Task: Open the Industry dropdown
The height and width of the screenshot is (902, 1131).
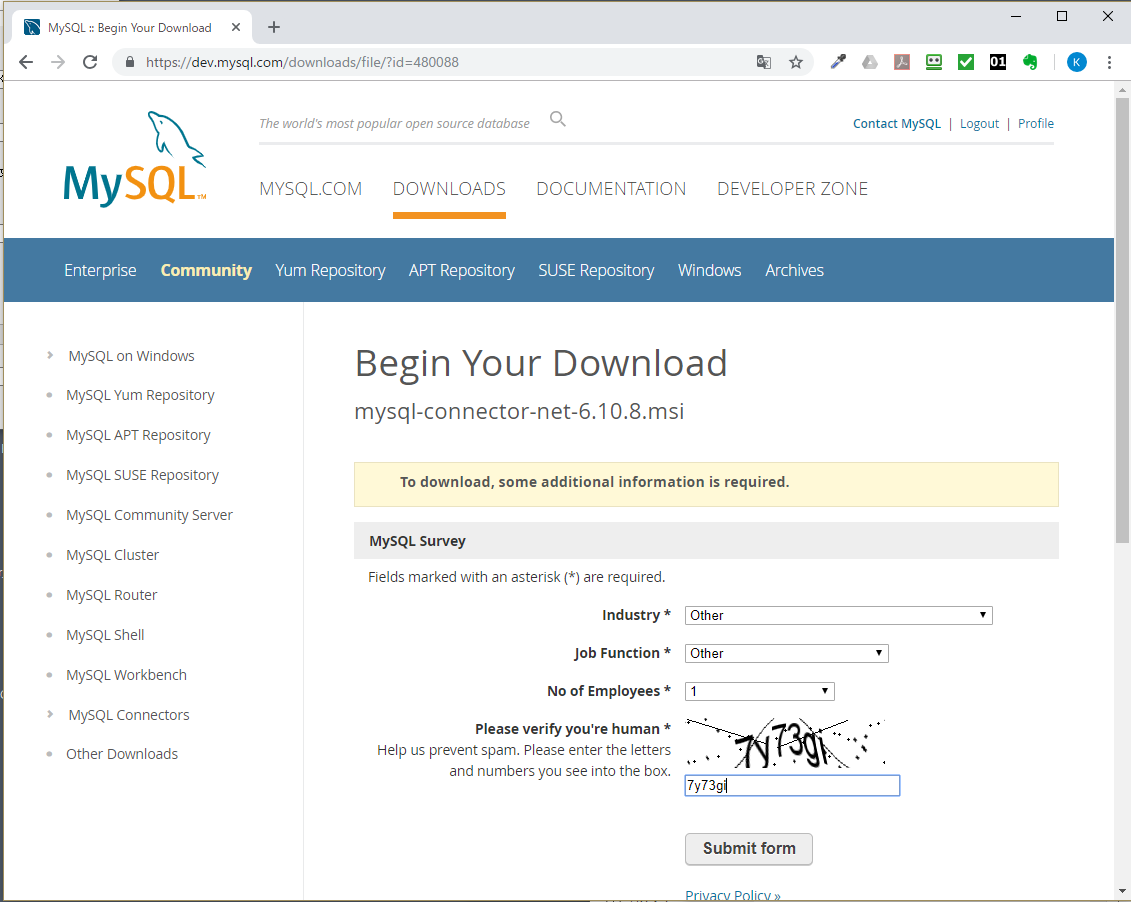Action: [x=838, y=615]
